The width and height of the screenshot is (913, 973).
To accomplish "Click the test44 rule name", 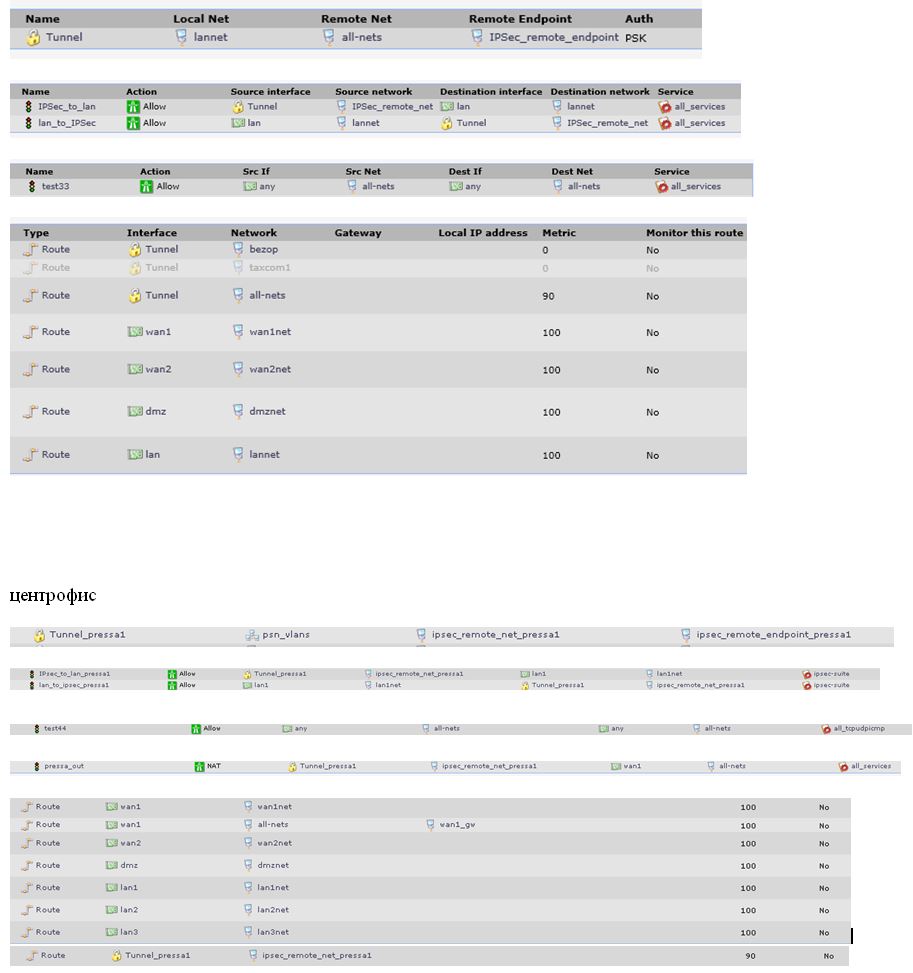I will pos(55,729).
